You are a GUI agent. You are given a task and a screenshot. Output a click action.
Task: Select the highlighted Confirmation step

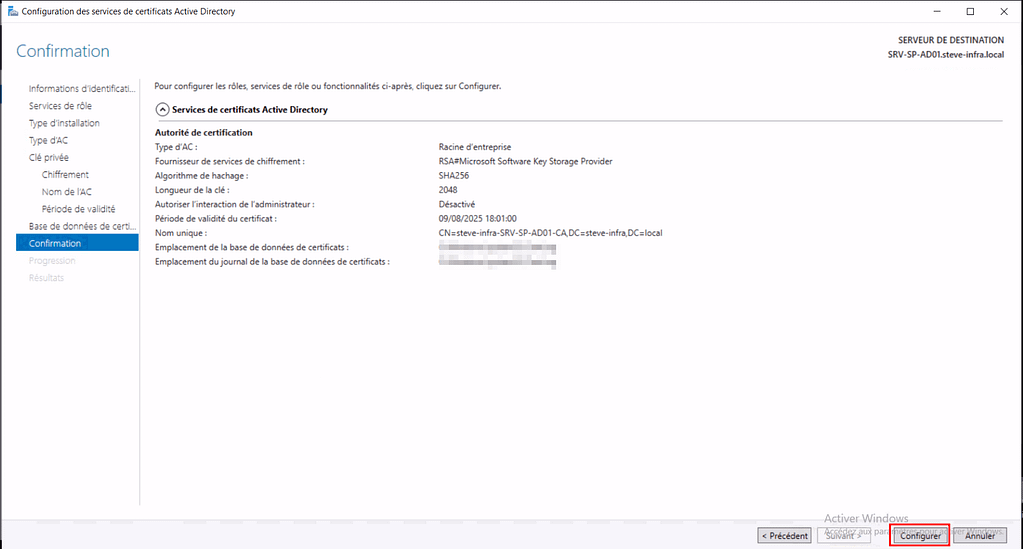click(55, 243)
